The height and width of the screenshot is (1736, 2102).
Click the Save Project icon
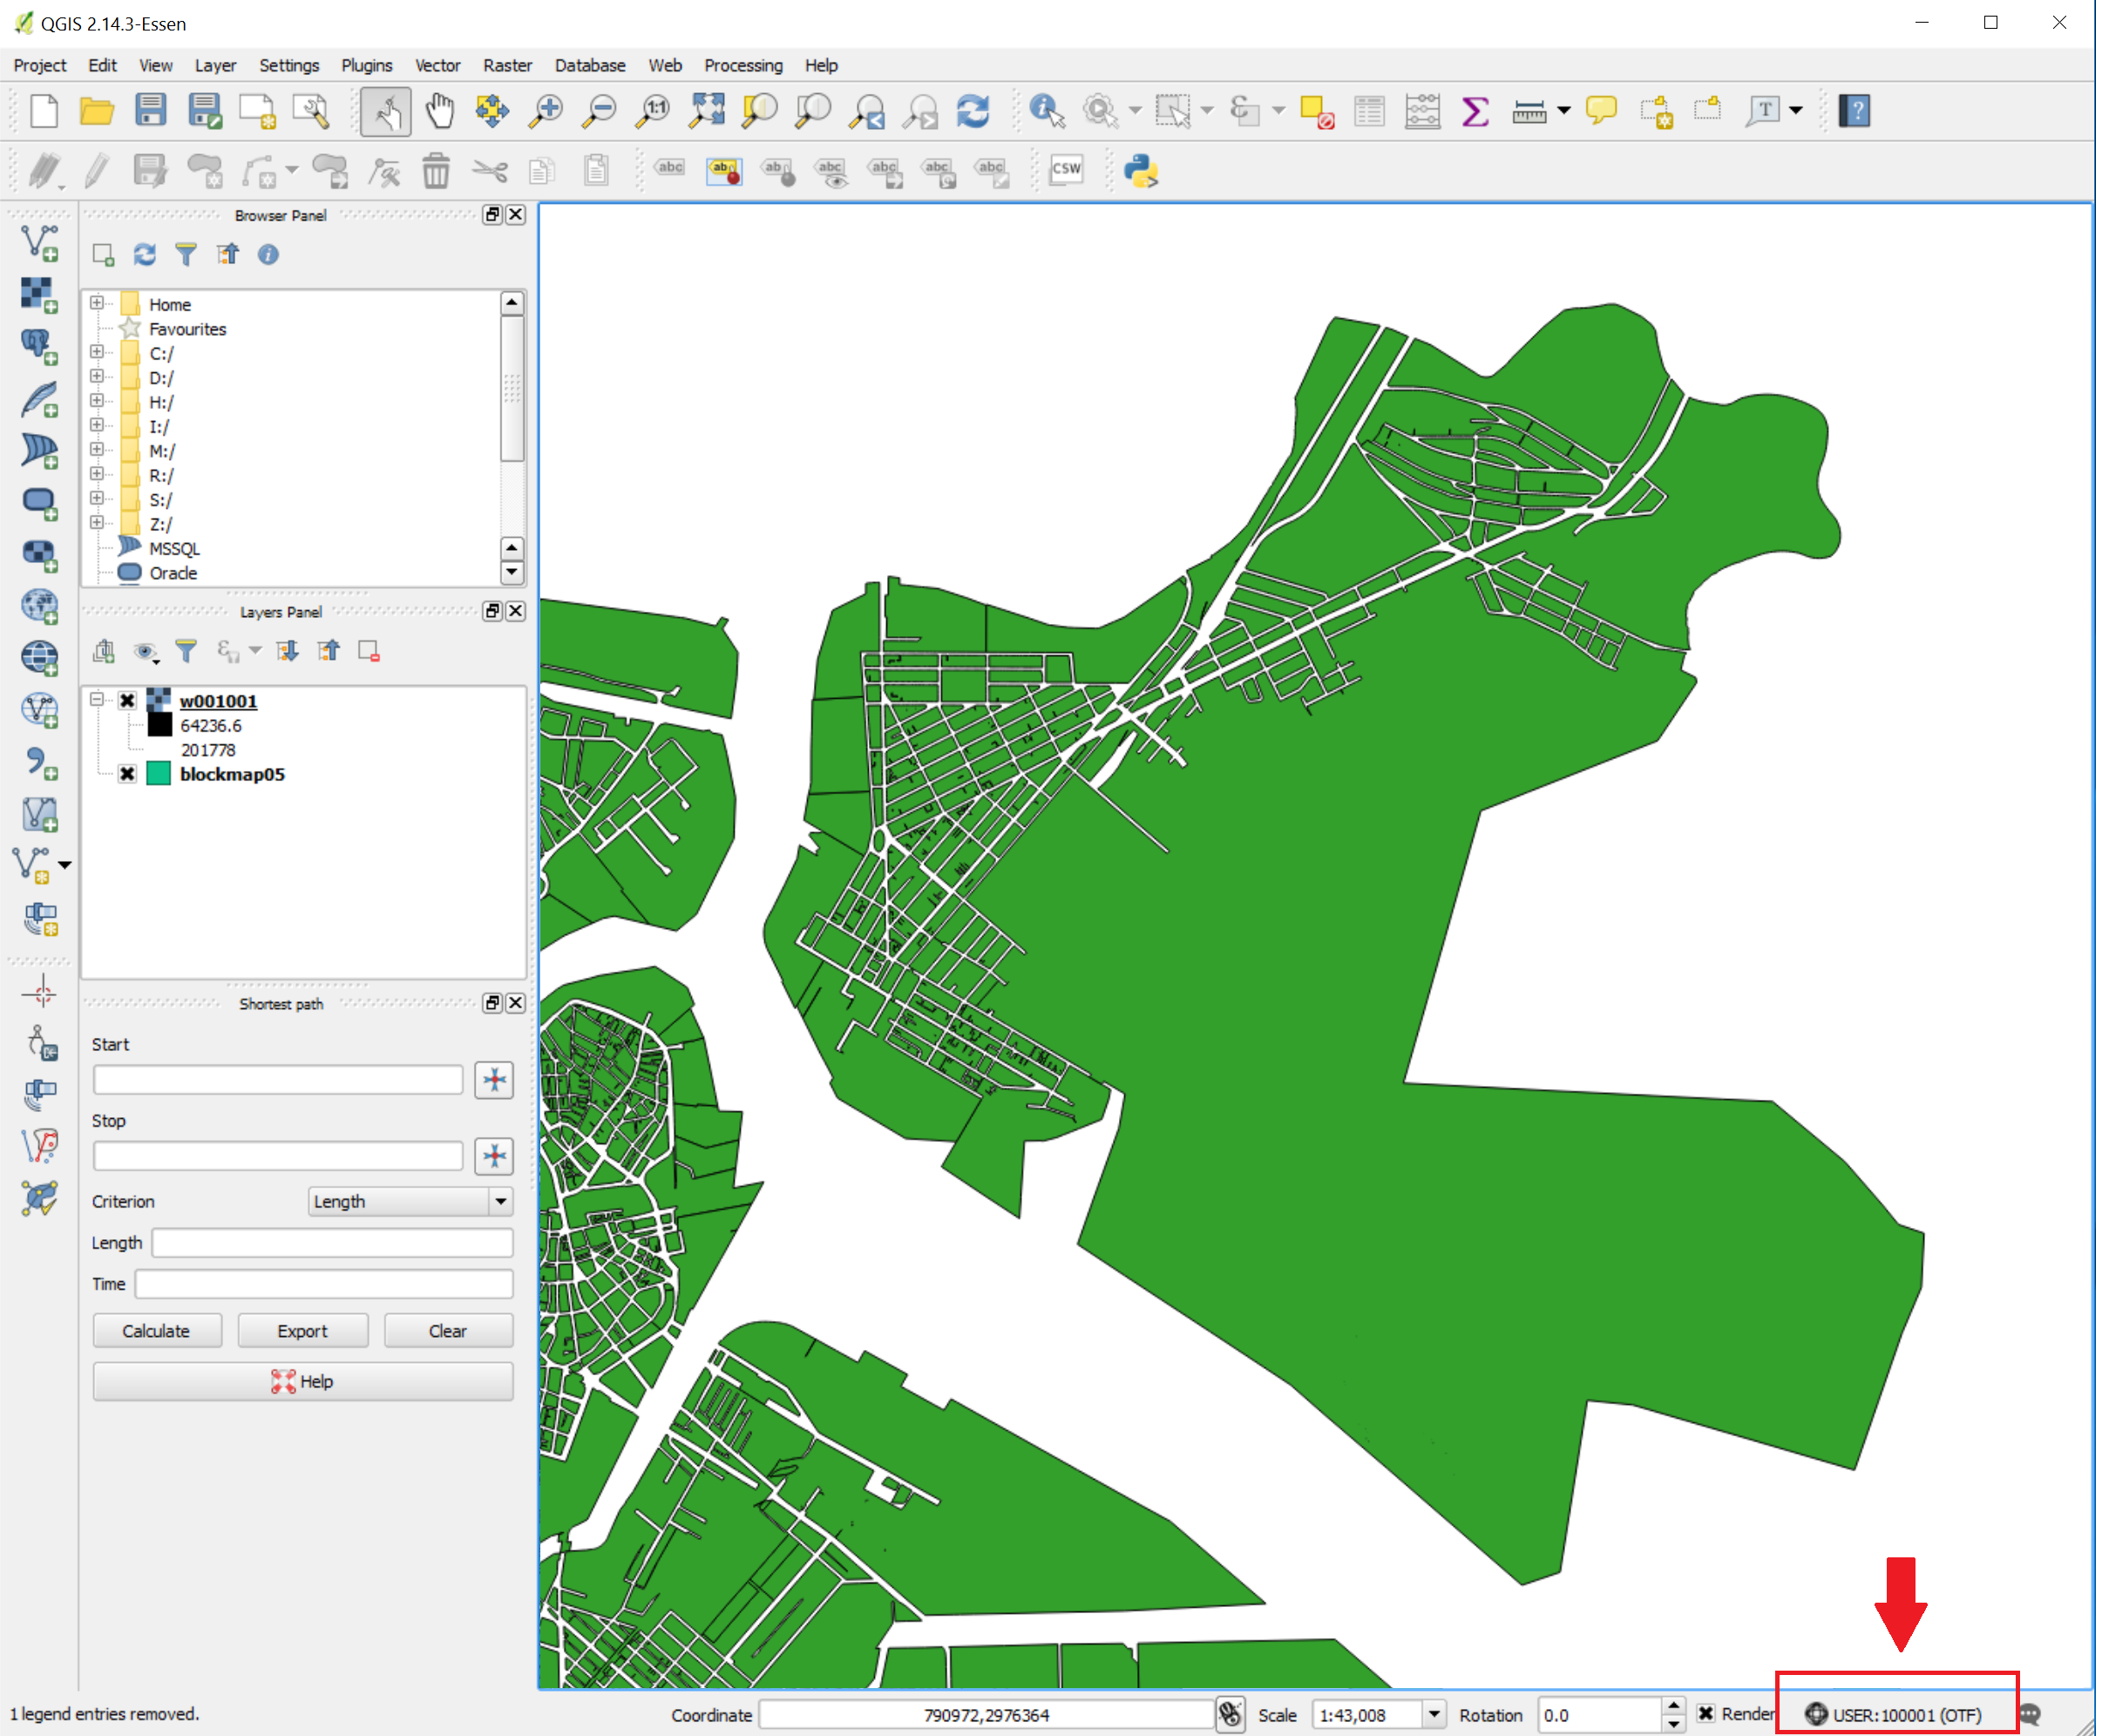pos(150,111)
